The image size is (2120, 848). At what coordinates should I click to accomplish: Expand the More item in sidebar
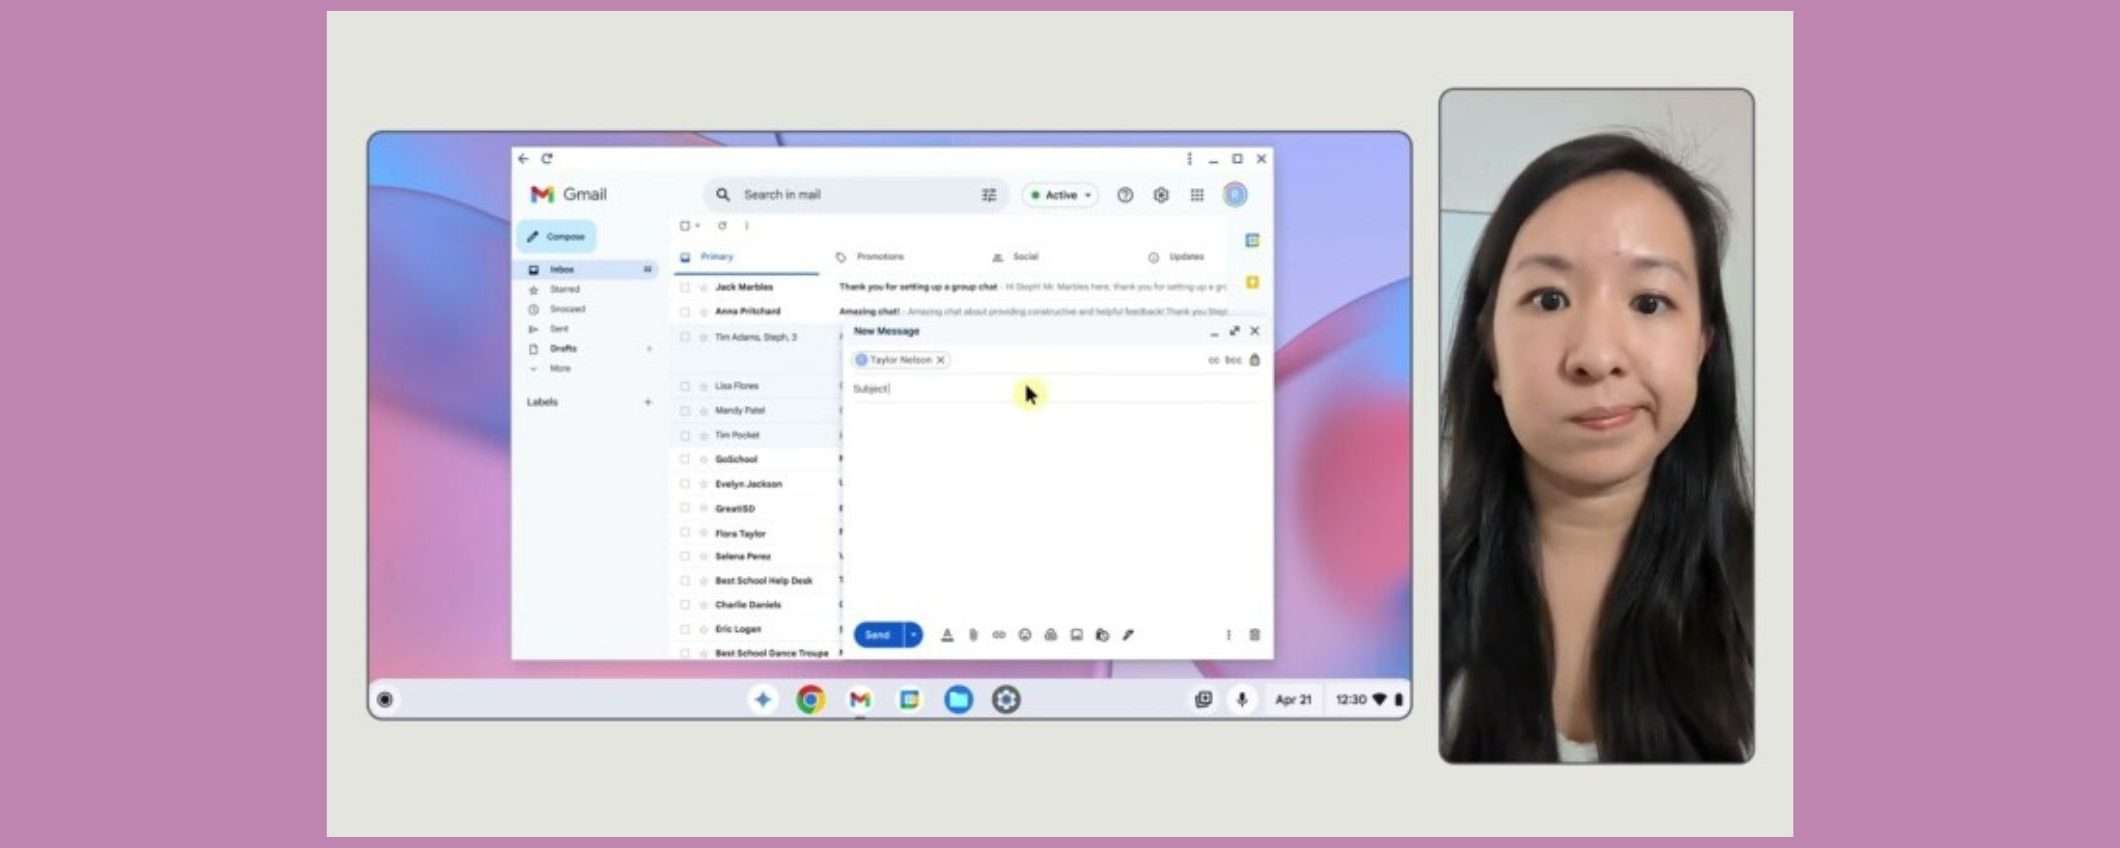coord(559,369)
